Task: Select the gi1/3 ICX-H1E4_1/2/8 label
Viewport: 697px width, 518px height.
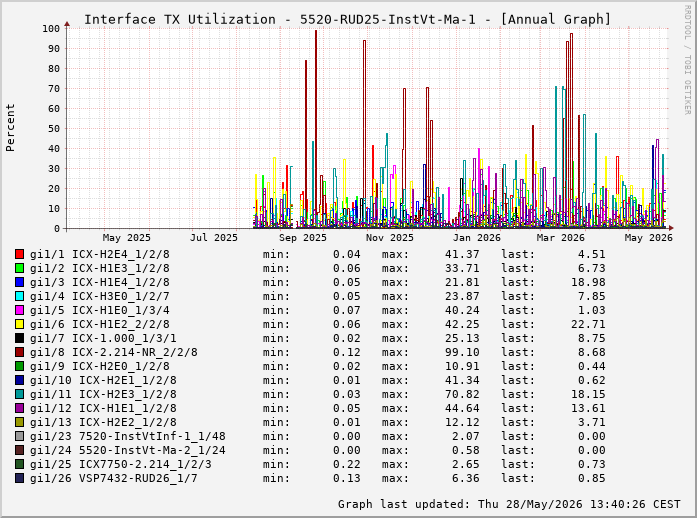Action: (100, 282)
